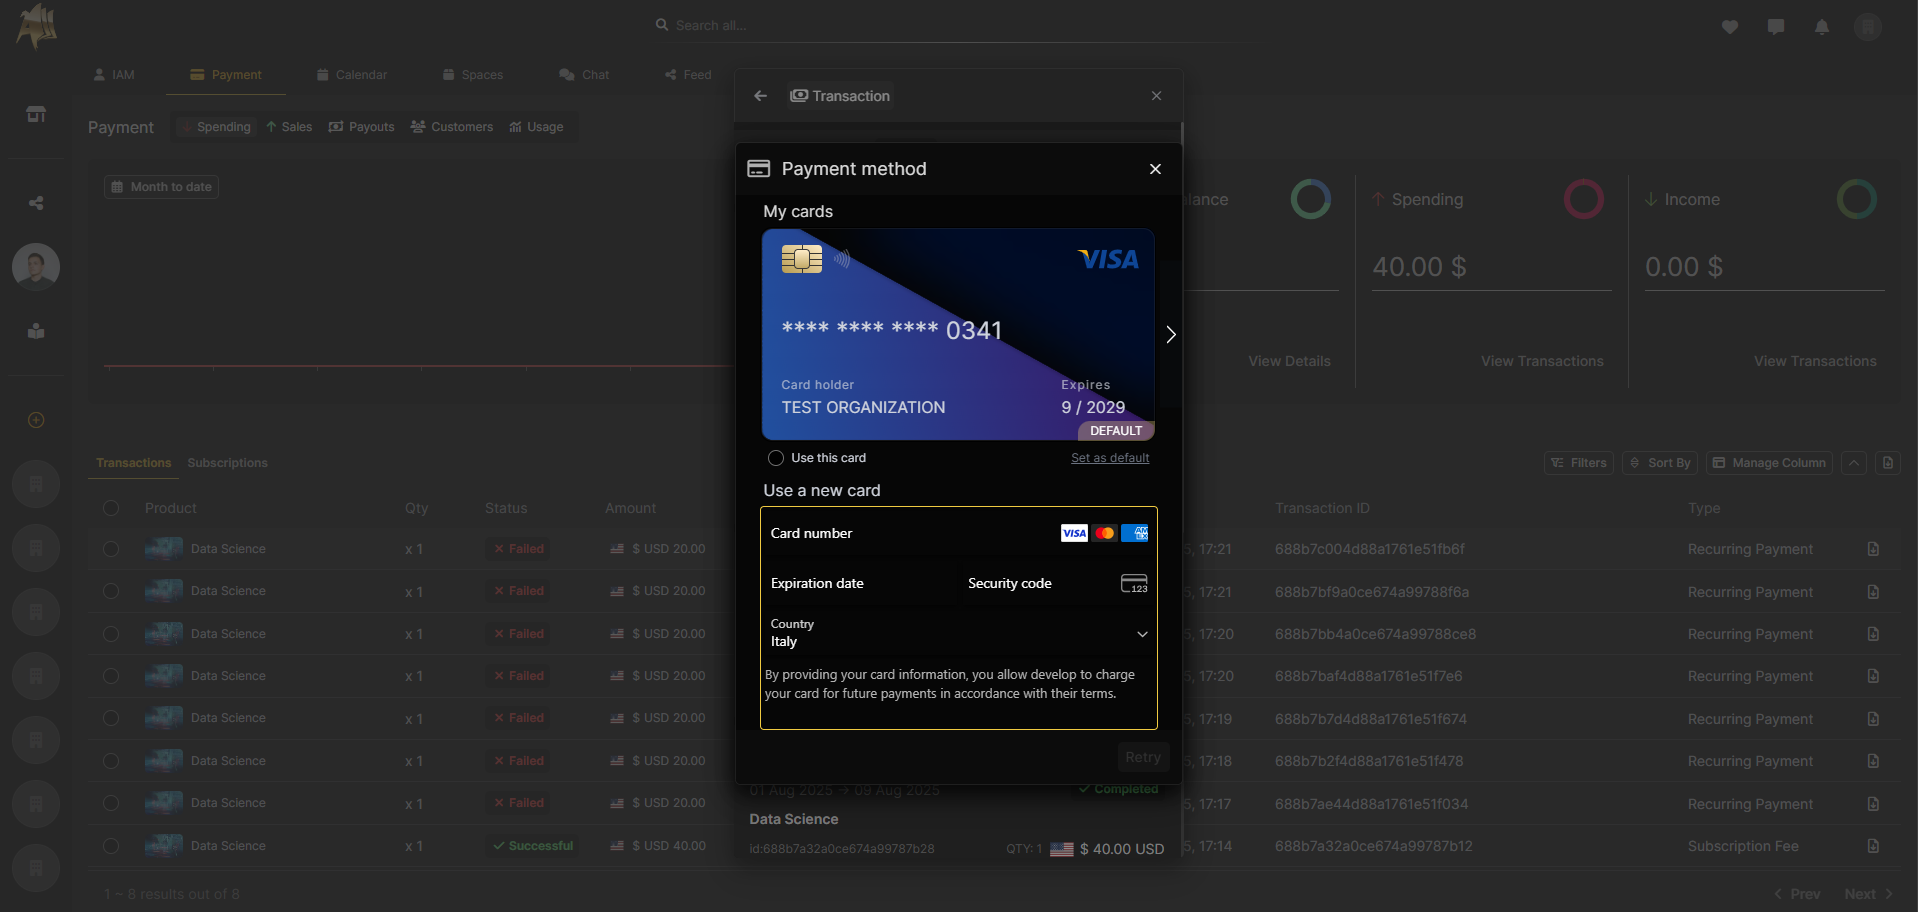1918x912 pixels.
Task: Click the Mastercard brand icon in card form
Action: click(x=1104, y=533)
